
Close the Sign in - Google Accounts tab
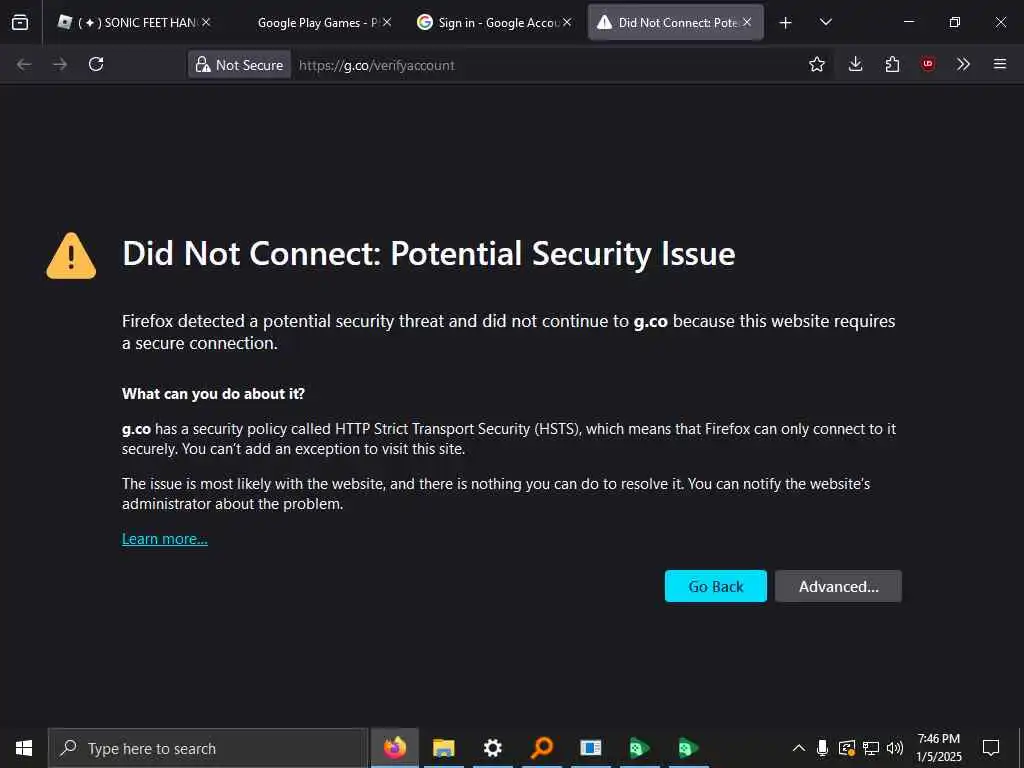coord(567,22)
